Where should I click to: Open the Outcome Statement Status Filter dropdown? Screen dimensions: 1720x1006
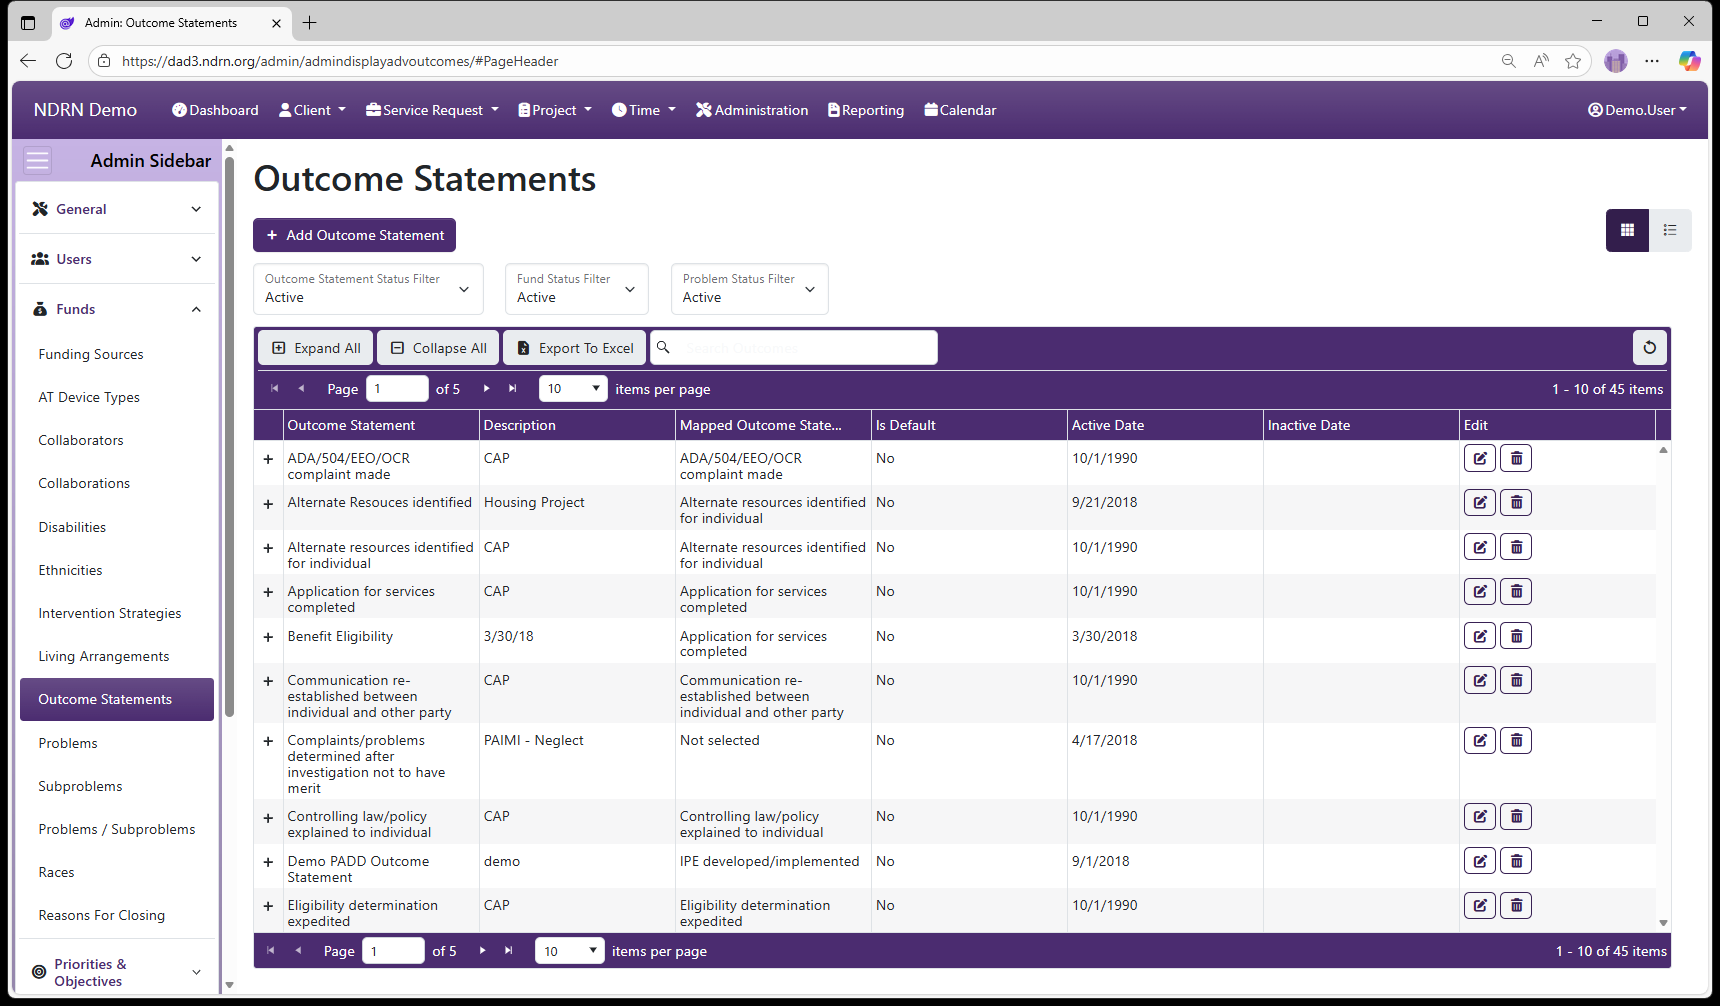[368, 289]
